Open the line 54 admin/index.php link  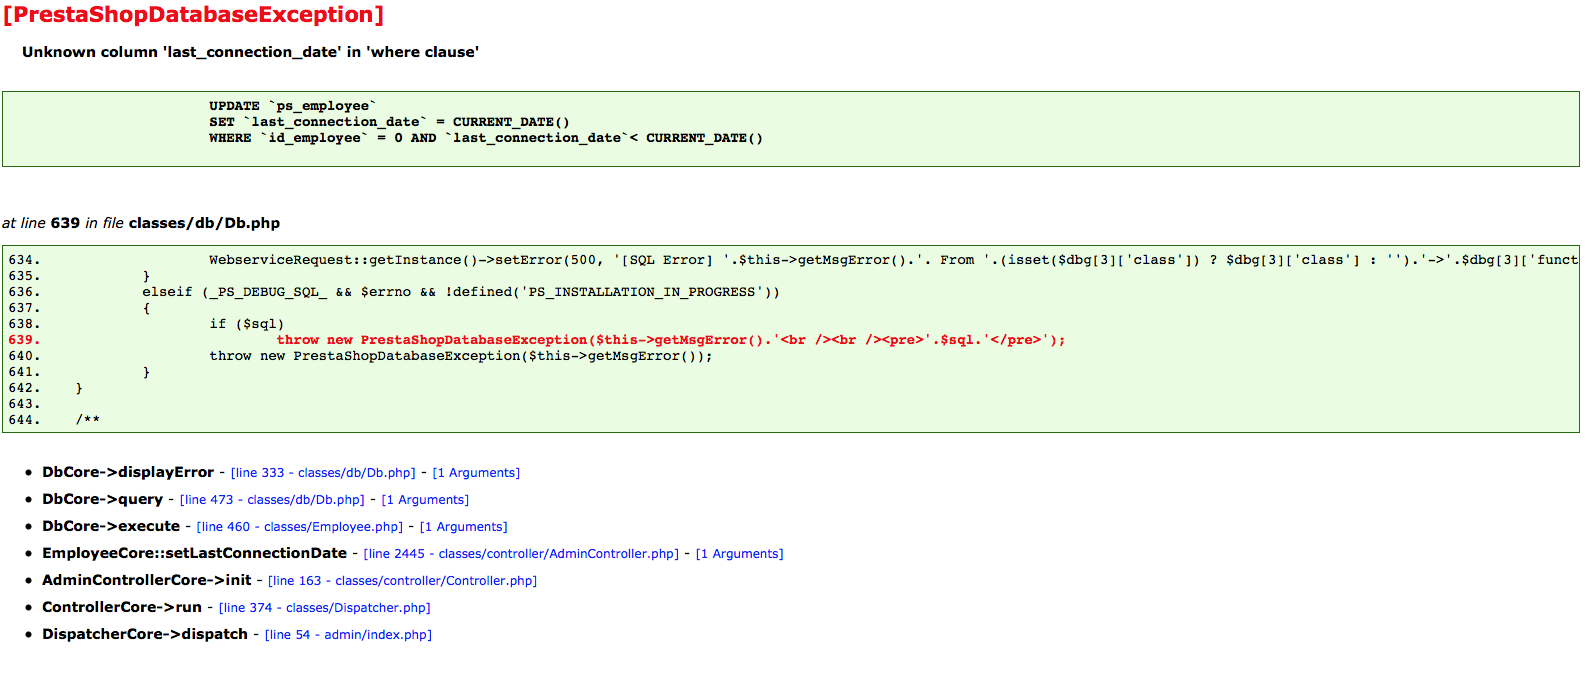pos(348,635)
